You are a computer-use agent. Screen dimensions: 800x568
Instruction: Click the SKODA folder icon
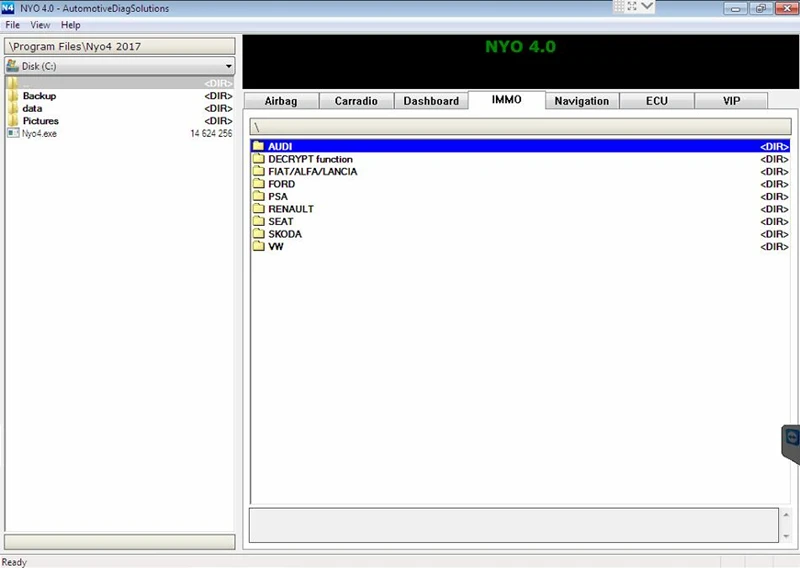[x=259, y=234]
